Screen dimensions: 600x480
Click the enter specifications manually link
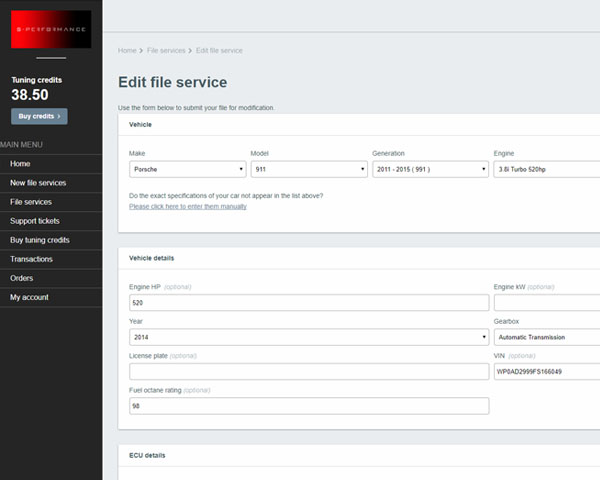(x=188, y=206)
